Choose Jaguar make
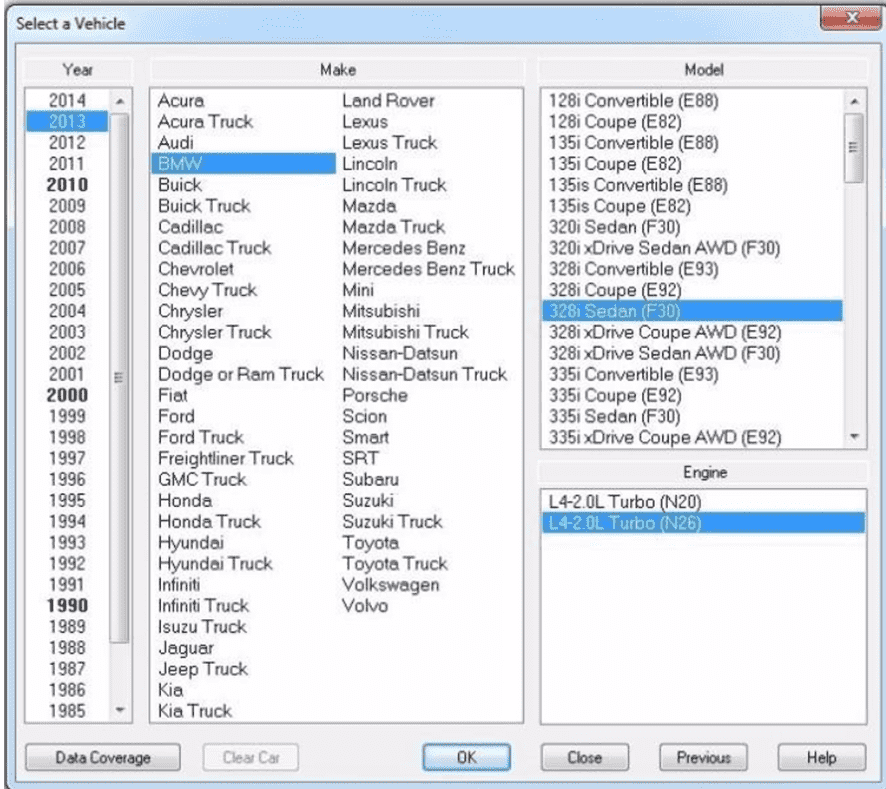Viewport: 886px width, 789px height. pyautogui.click(x=186, y=648)
